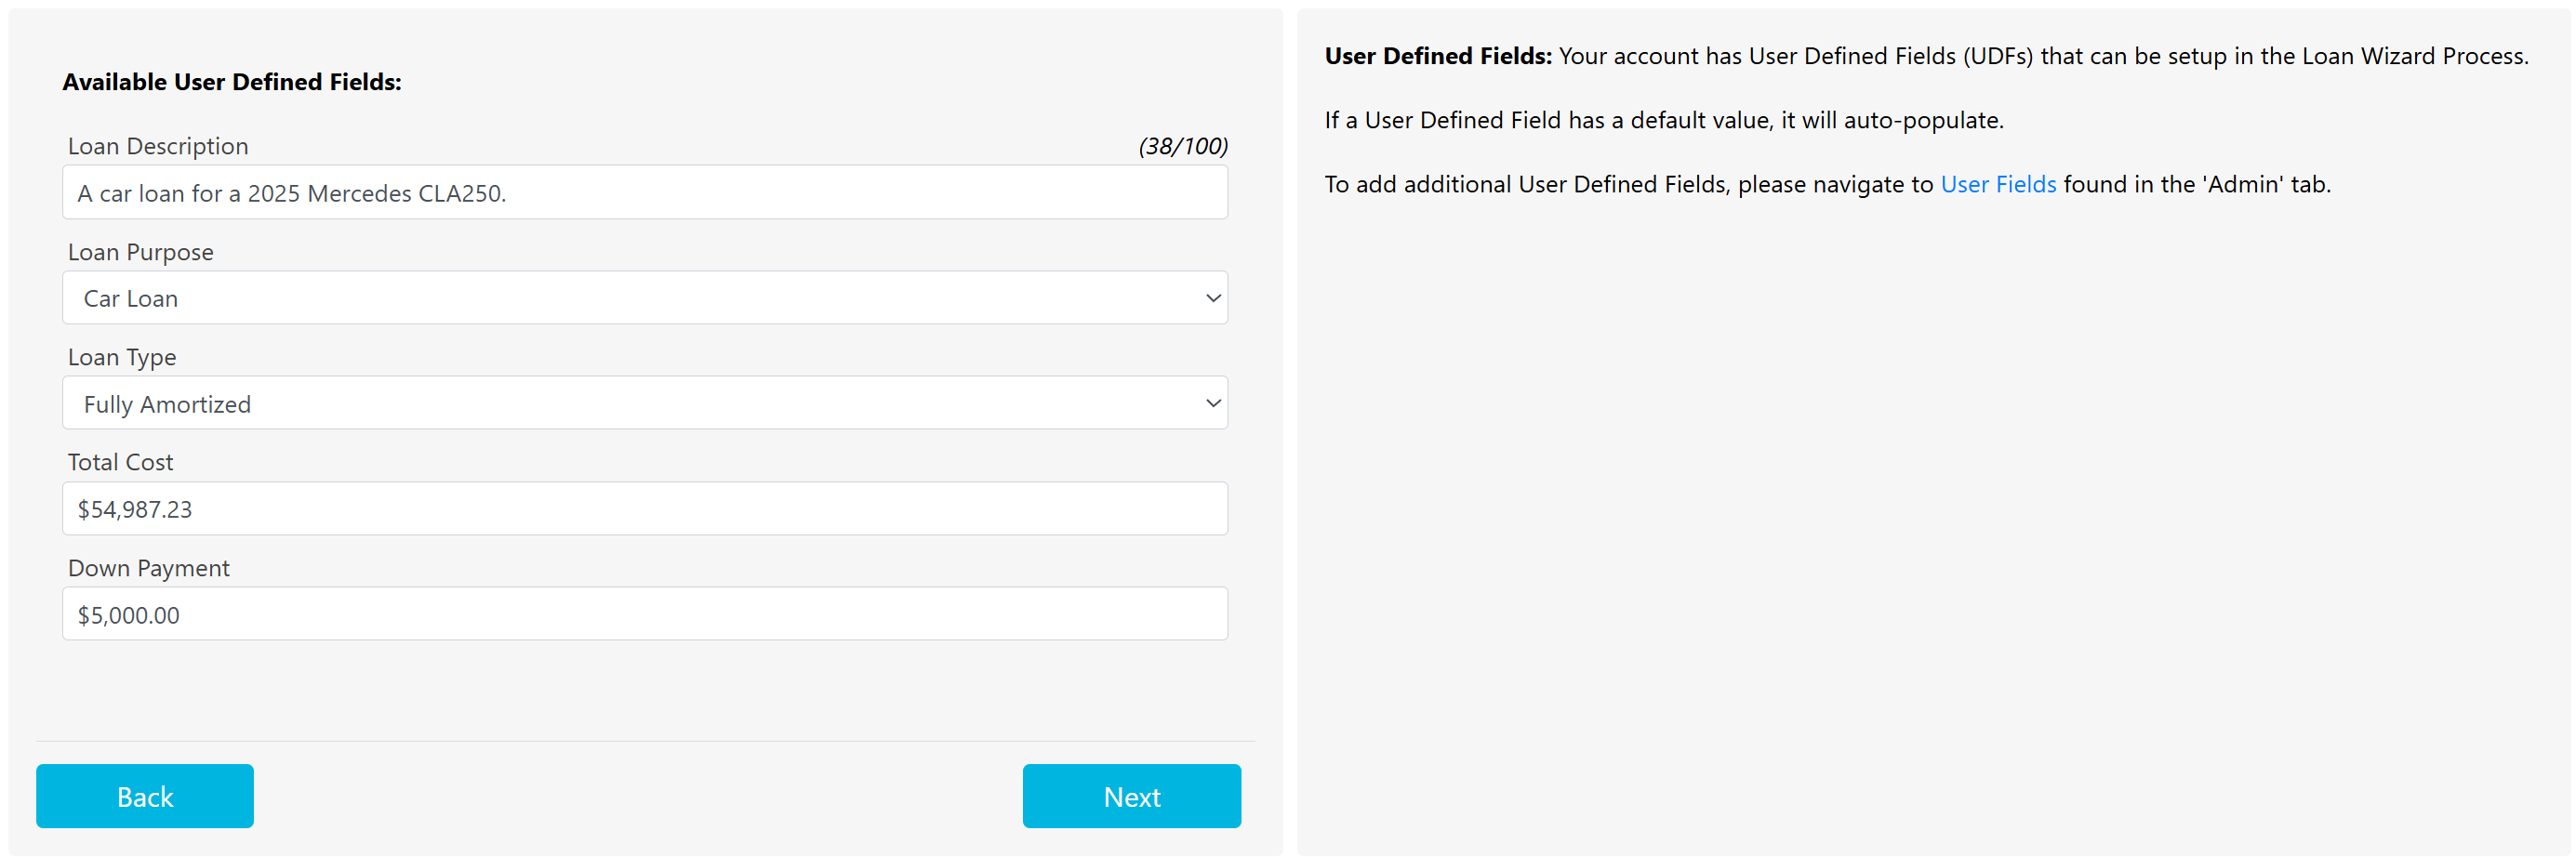
Task: Click the Loan Description label
Action: [158, 146]
